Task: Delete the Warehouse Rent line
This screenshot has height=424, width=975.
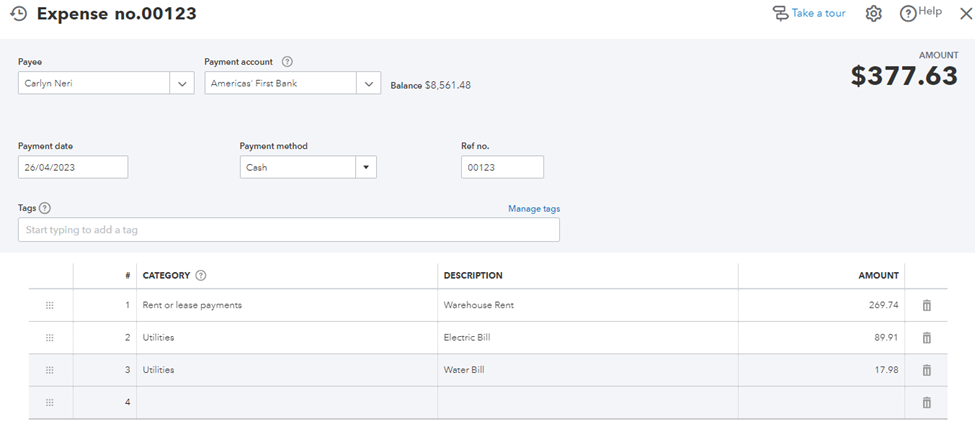Action: (x=926, y=305)
